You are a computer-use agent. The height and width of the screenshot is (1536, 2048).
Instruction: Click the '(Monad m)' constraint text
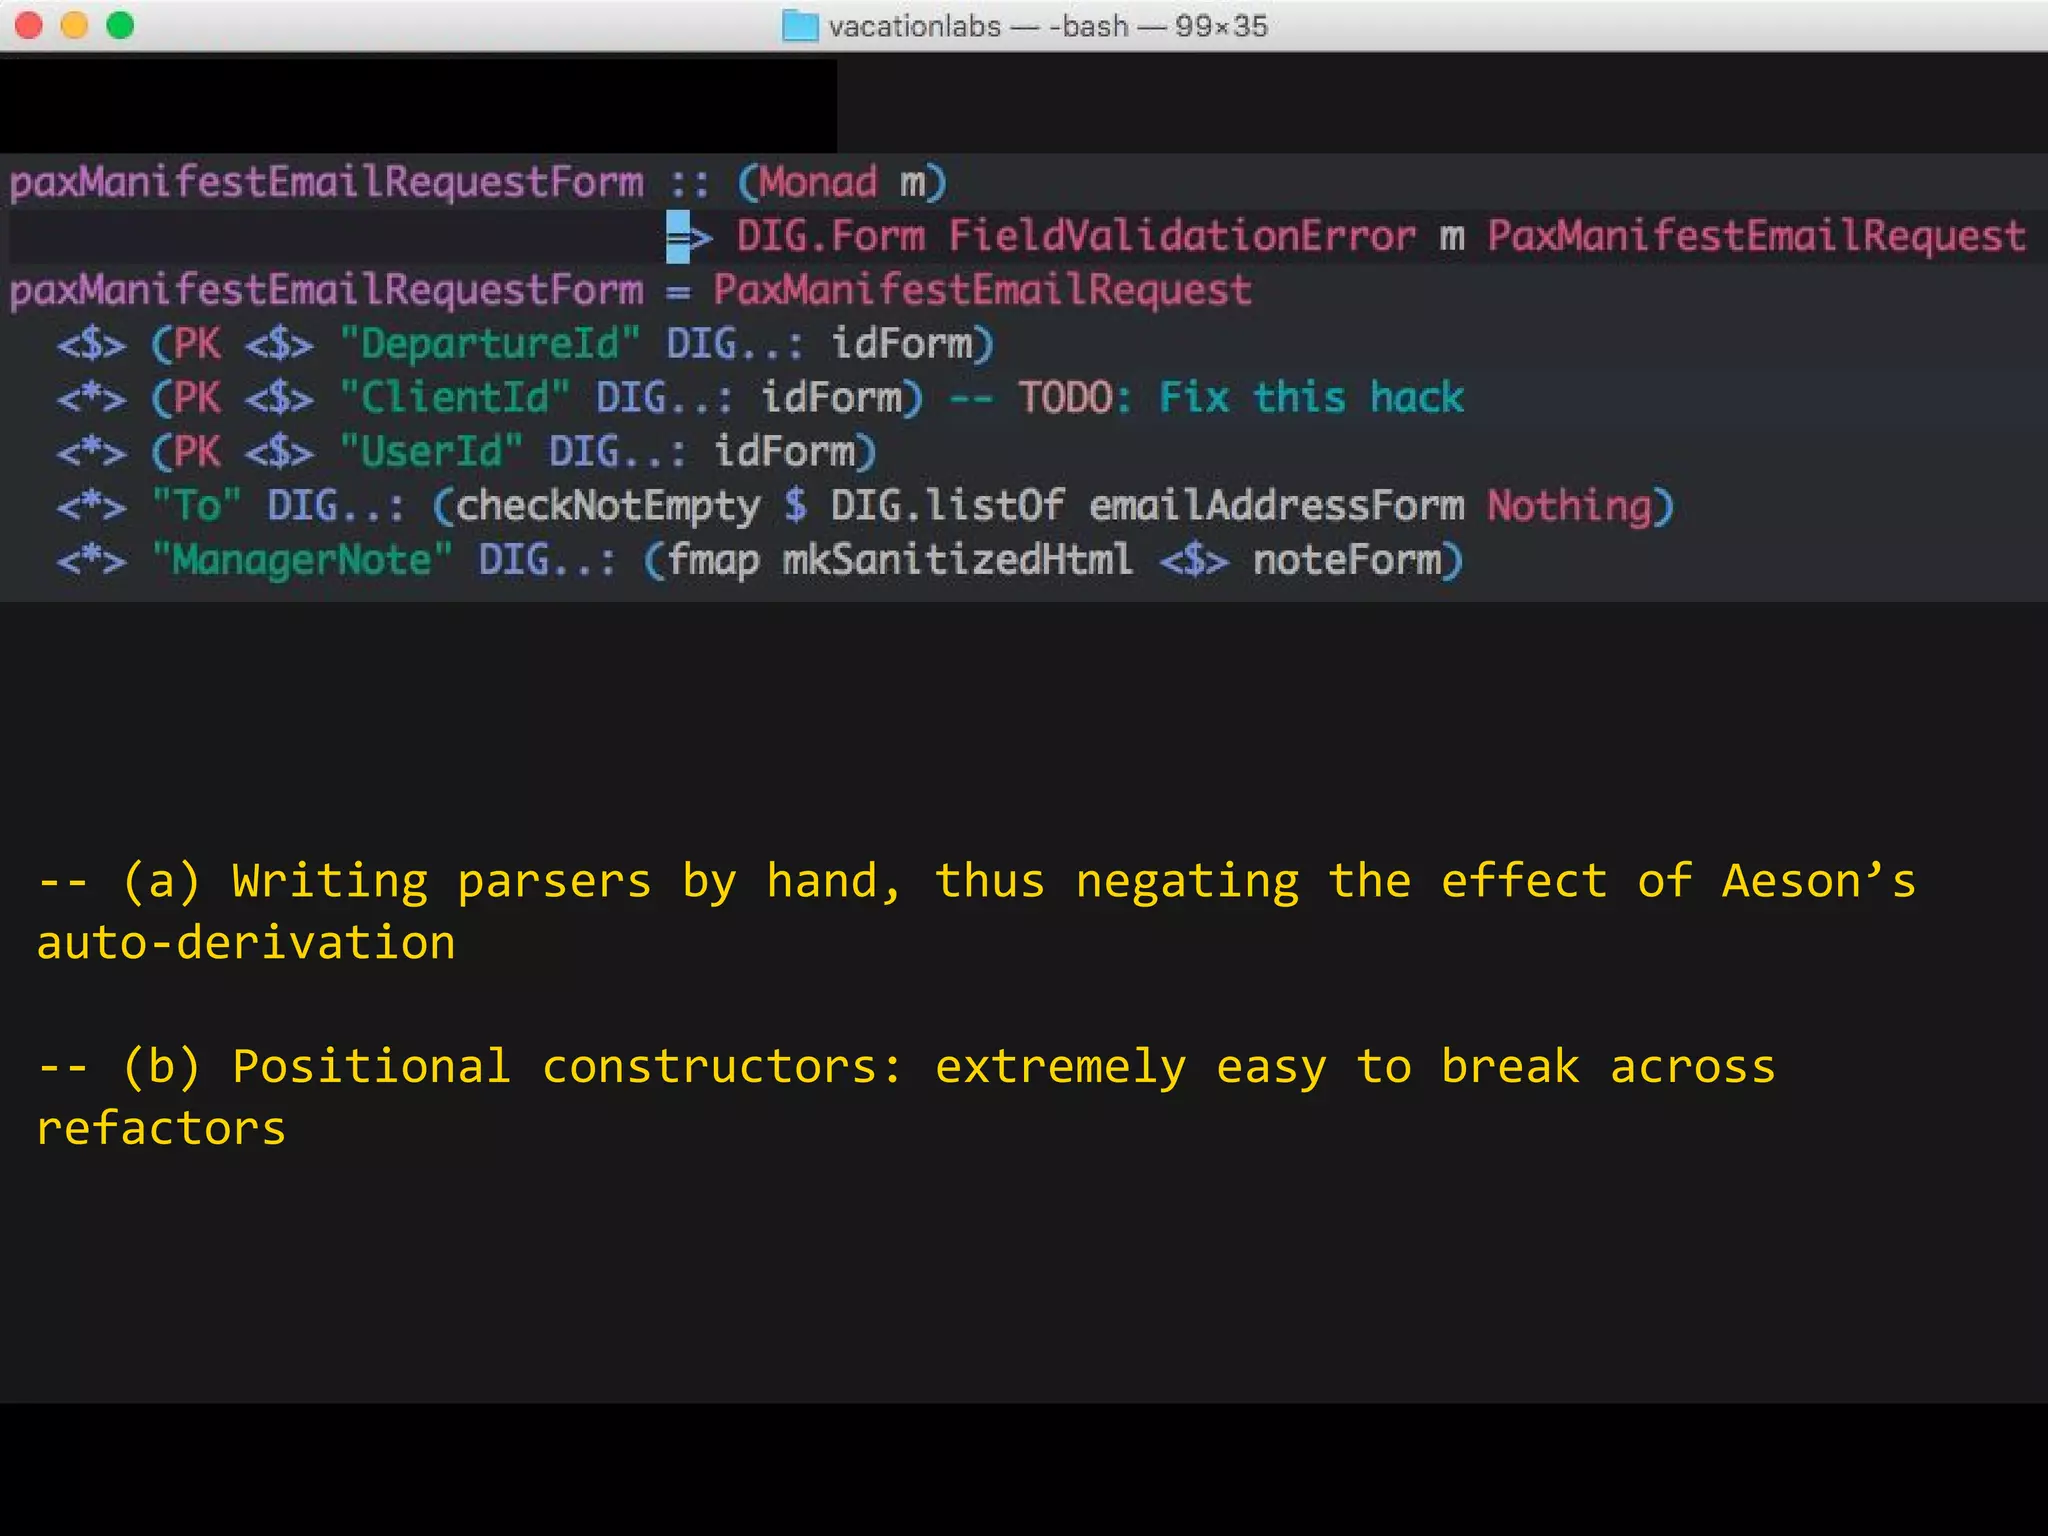tap(842, 182)
